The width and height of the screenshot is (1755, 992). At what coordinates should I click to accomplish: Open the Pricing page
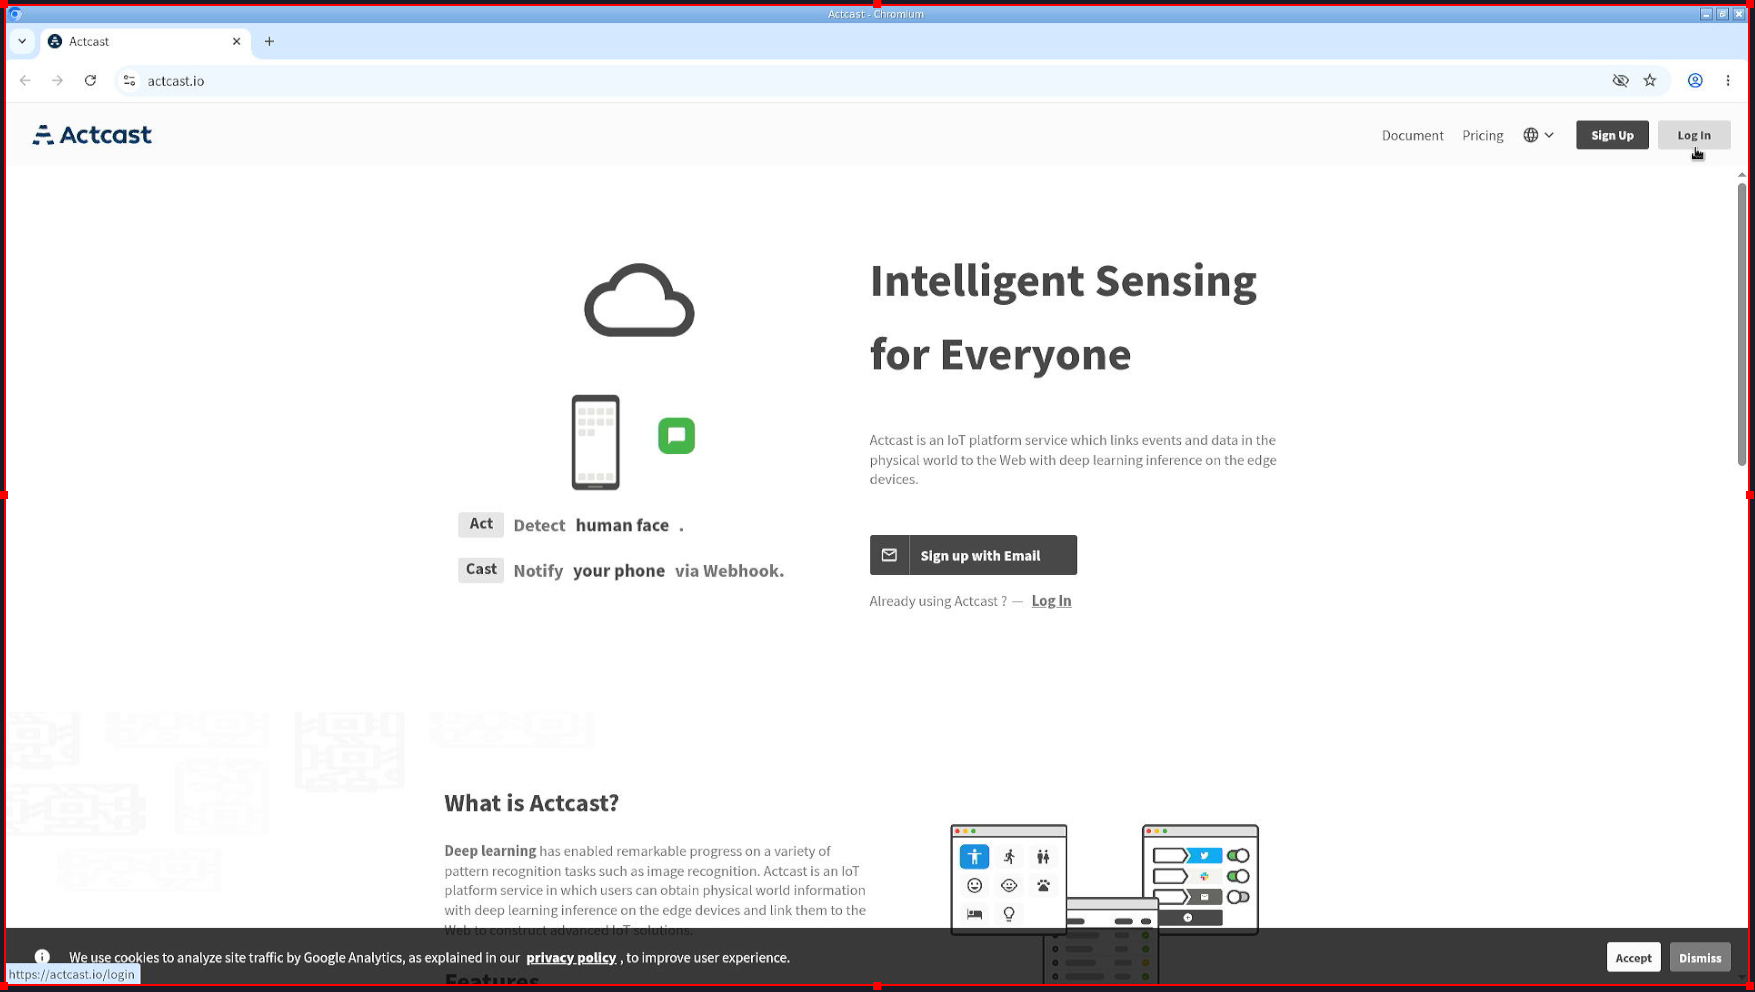[1482, 135]
